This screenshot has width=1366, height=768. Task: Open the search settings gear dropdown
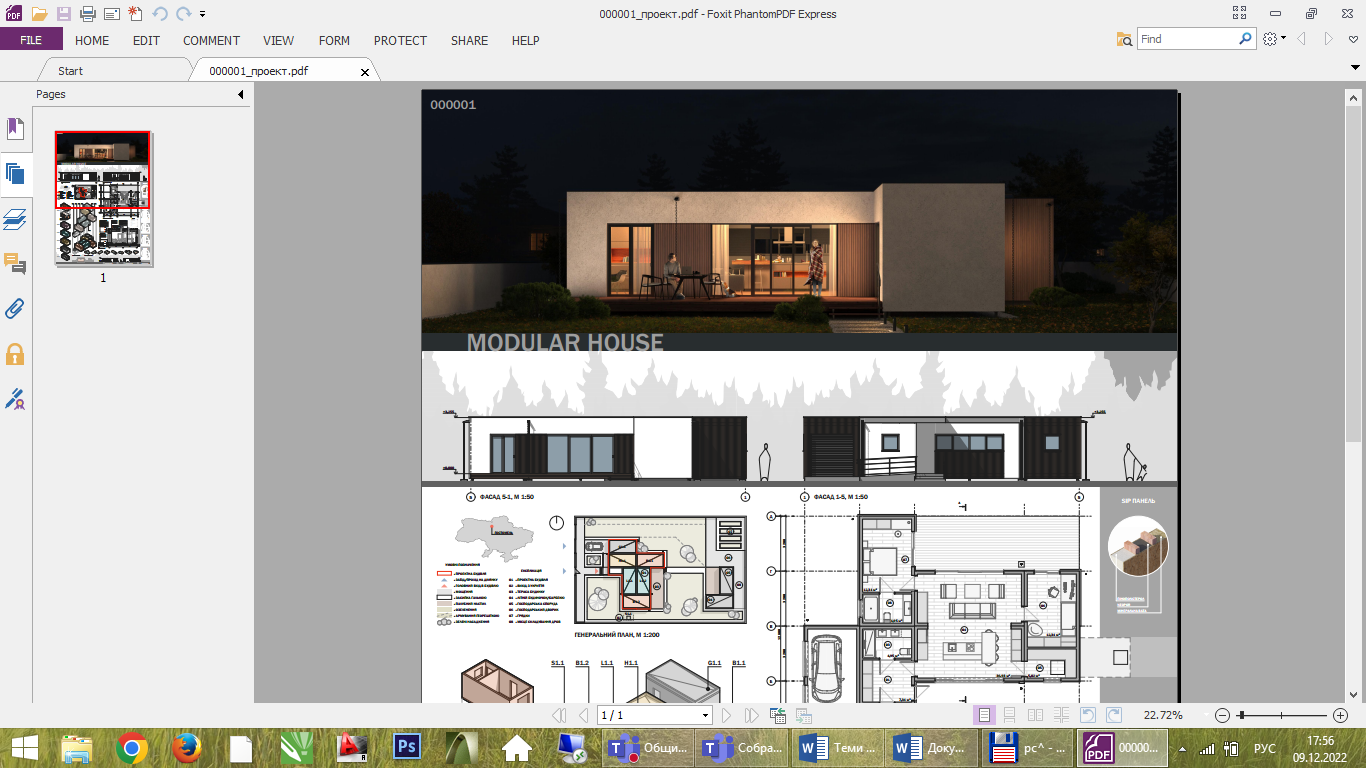pos(1273,39)
